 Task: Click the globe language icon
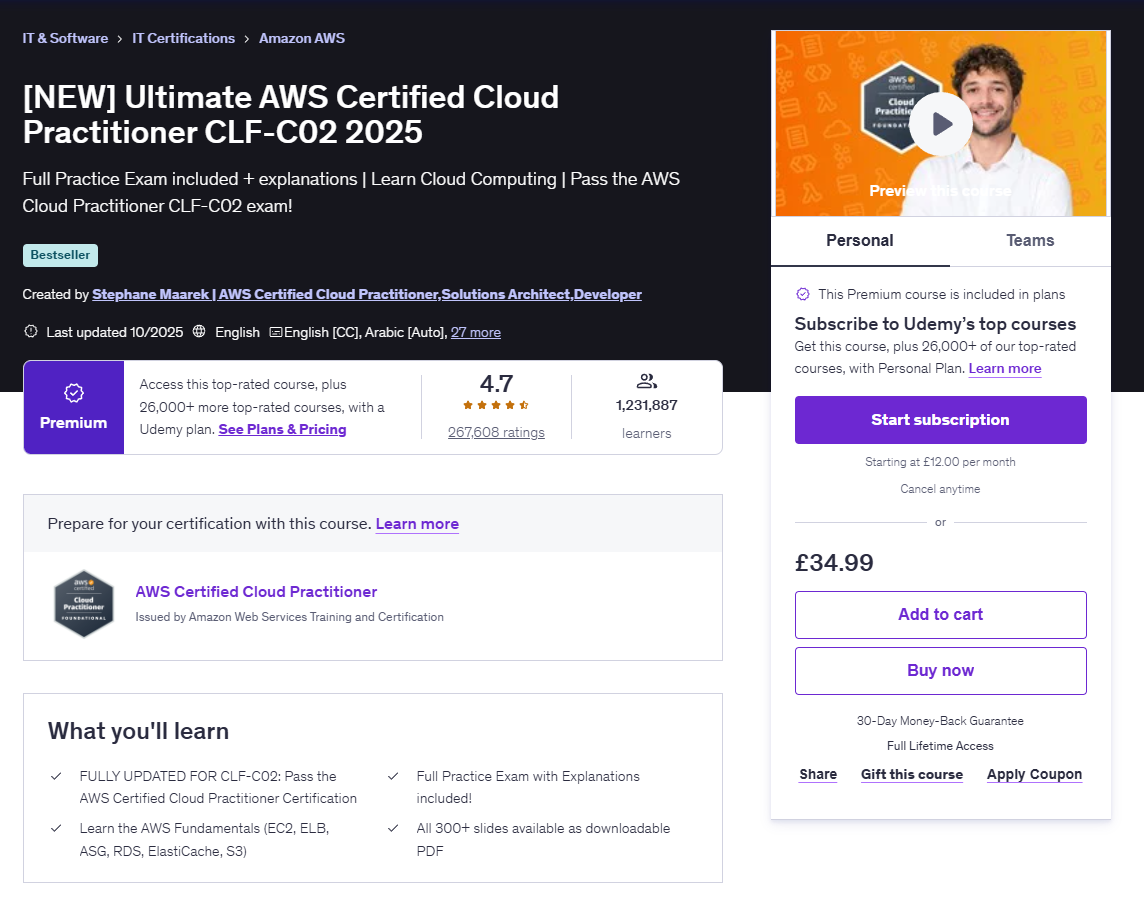(x=198, y=331)
